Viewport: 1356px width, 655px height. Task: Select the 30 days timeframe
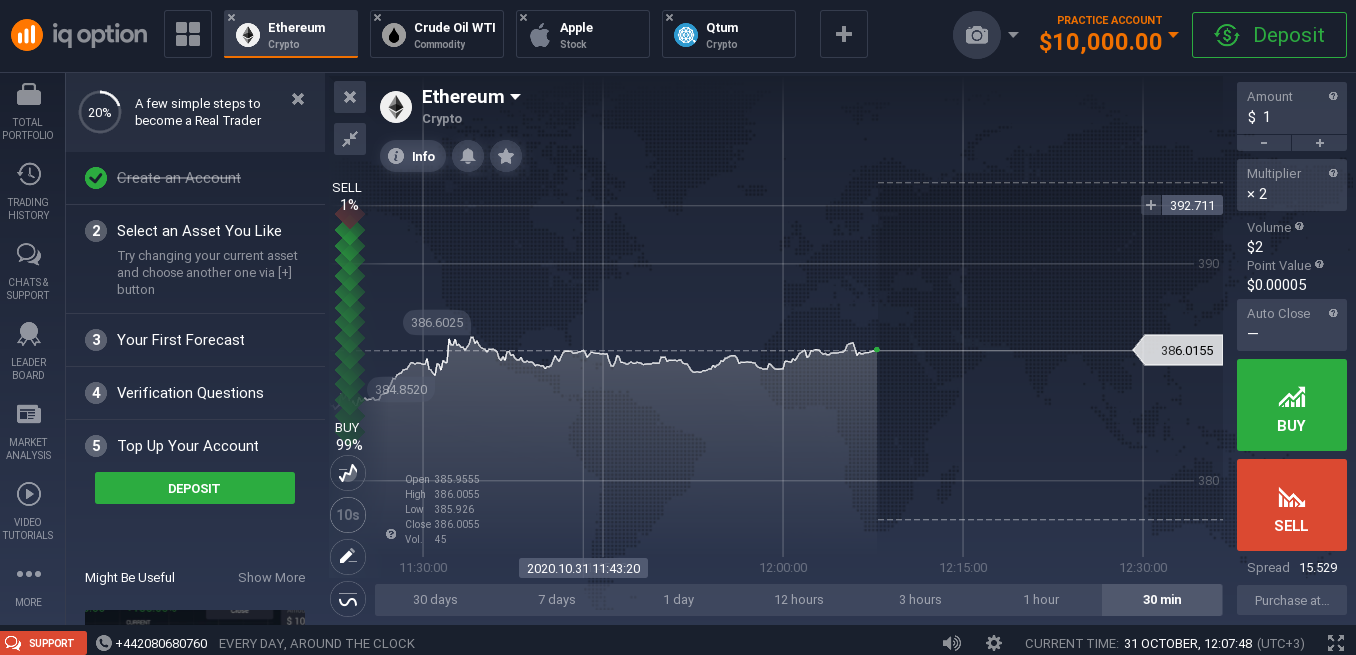click(x=435, y=600)
